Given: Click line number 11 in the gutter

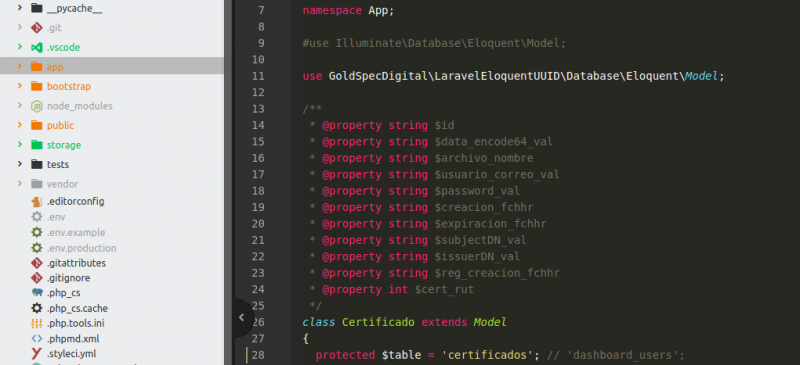Looking at the screenshot, I should [258, 76].
